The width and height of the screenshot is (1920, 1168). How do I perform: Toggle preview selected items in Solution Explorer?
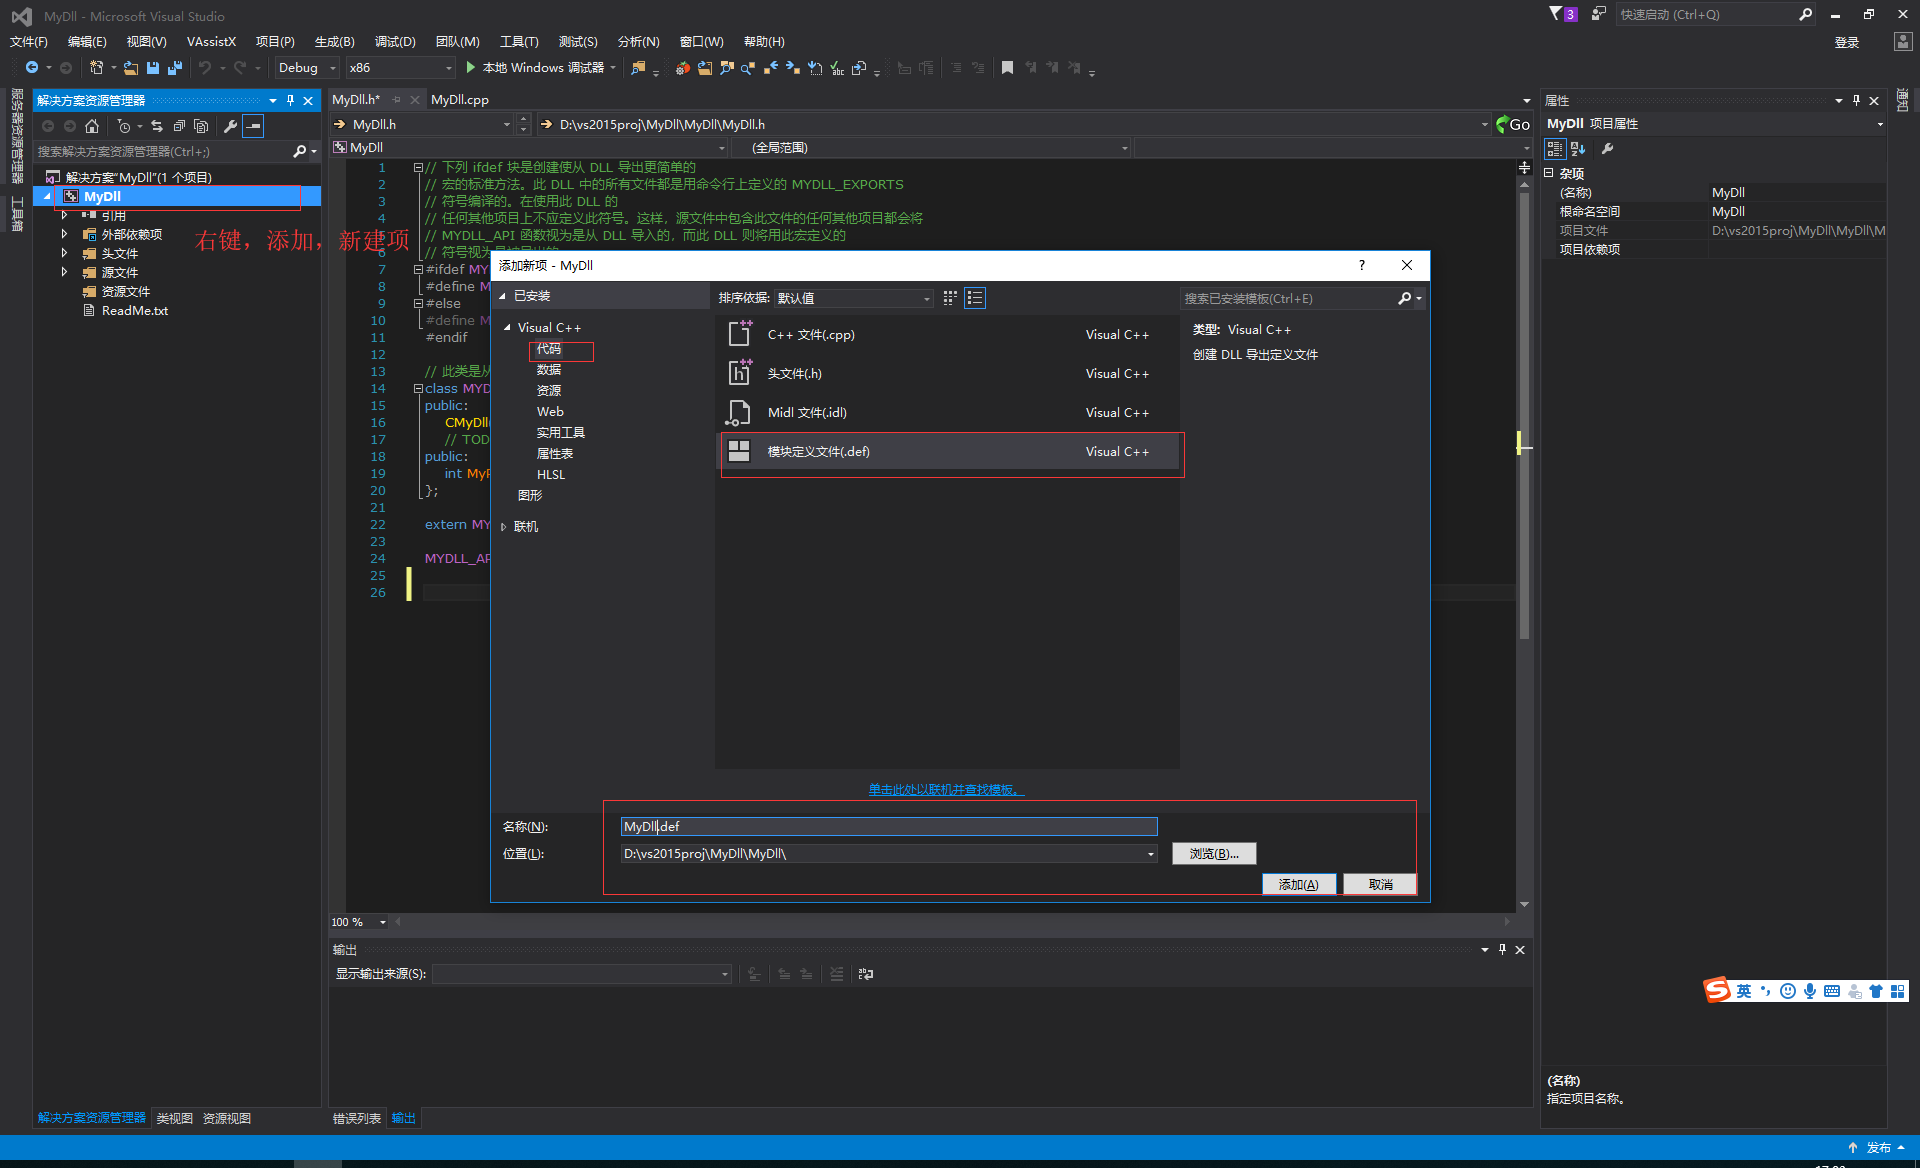click(x=254, y=126)
